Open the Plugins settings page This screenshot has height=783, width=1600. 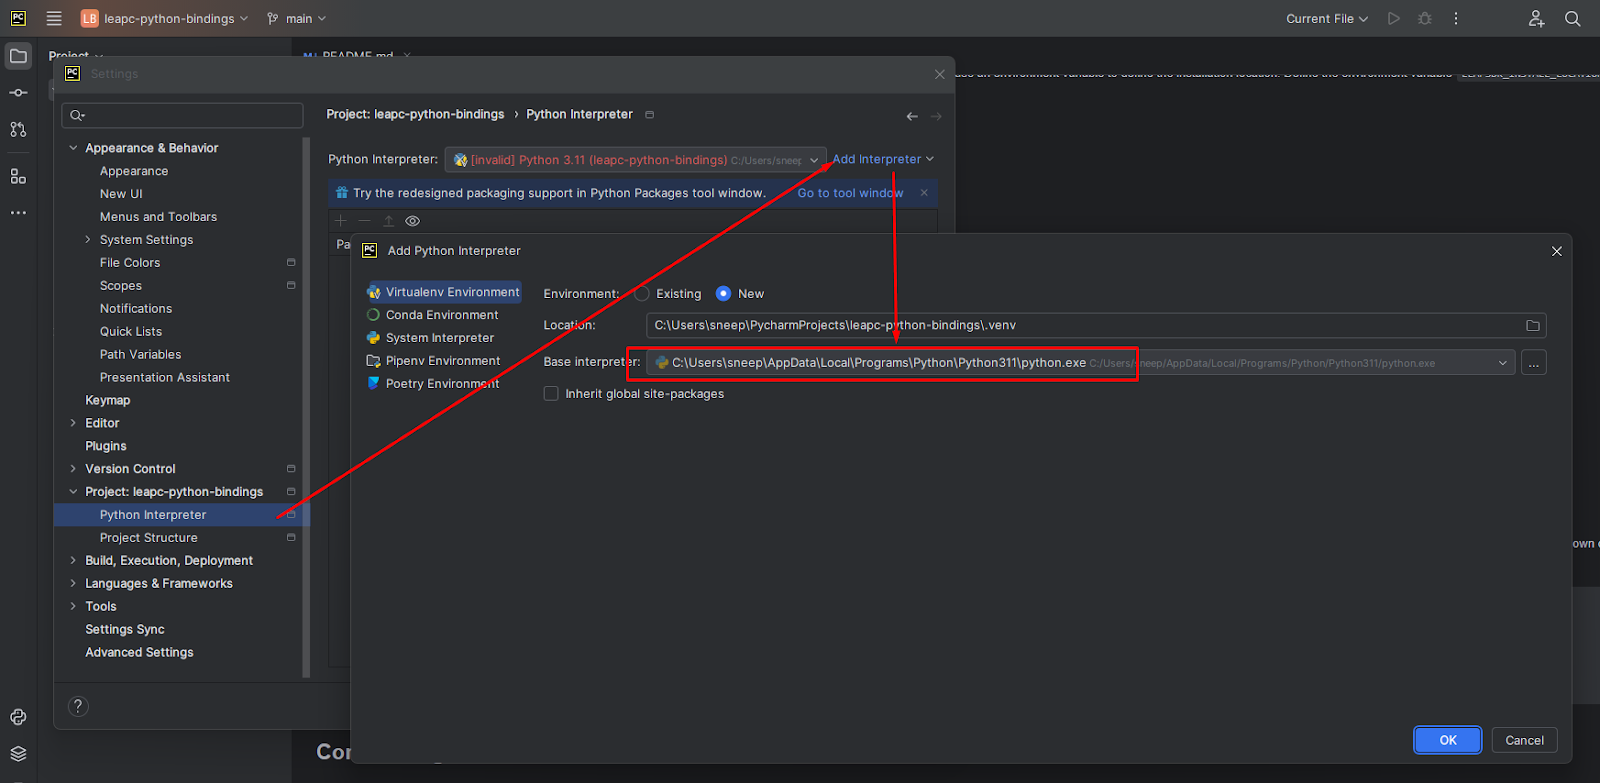(x=106, y=446)
